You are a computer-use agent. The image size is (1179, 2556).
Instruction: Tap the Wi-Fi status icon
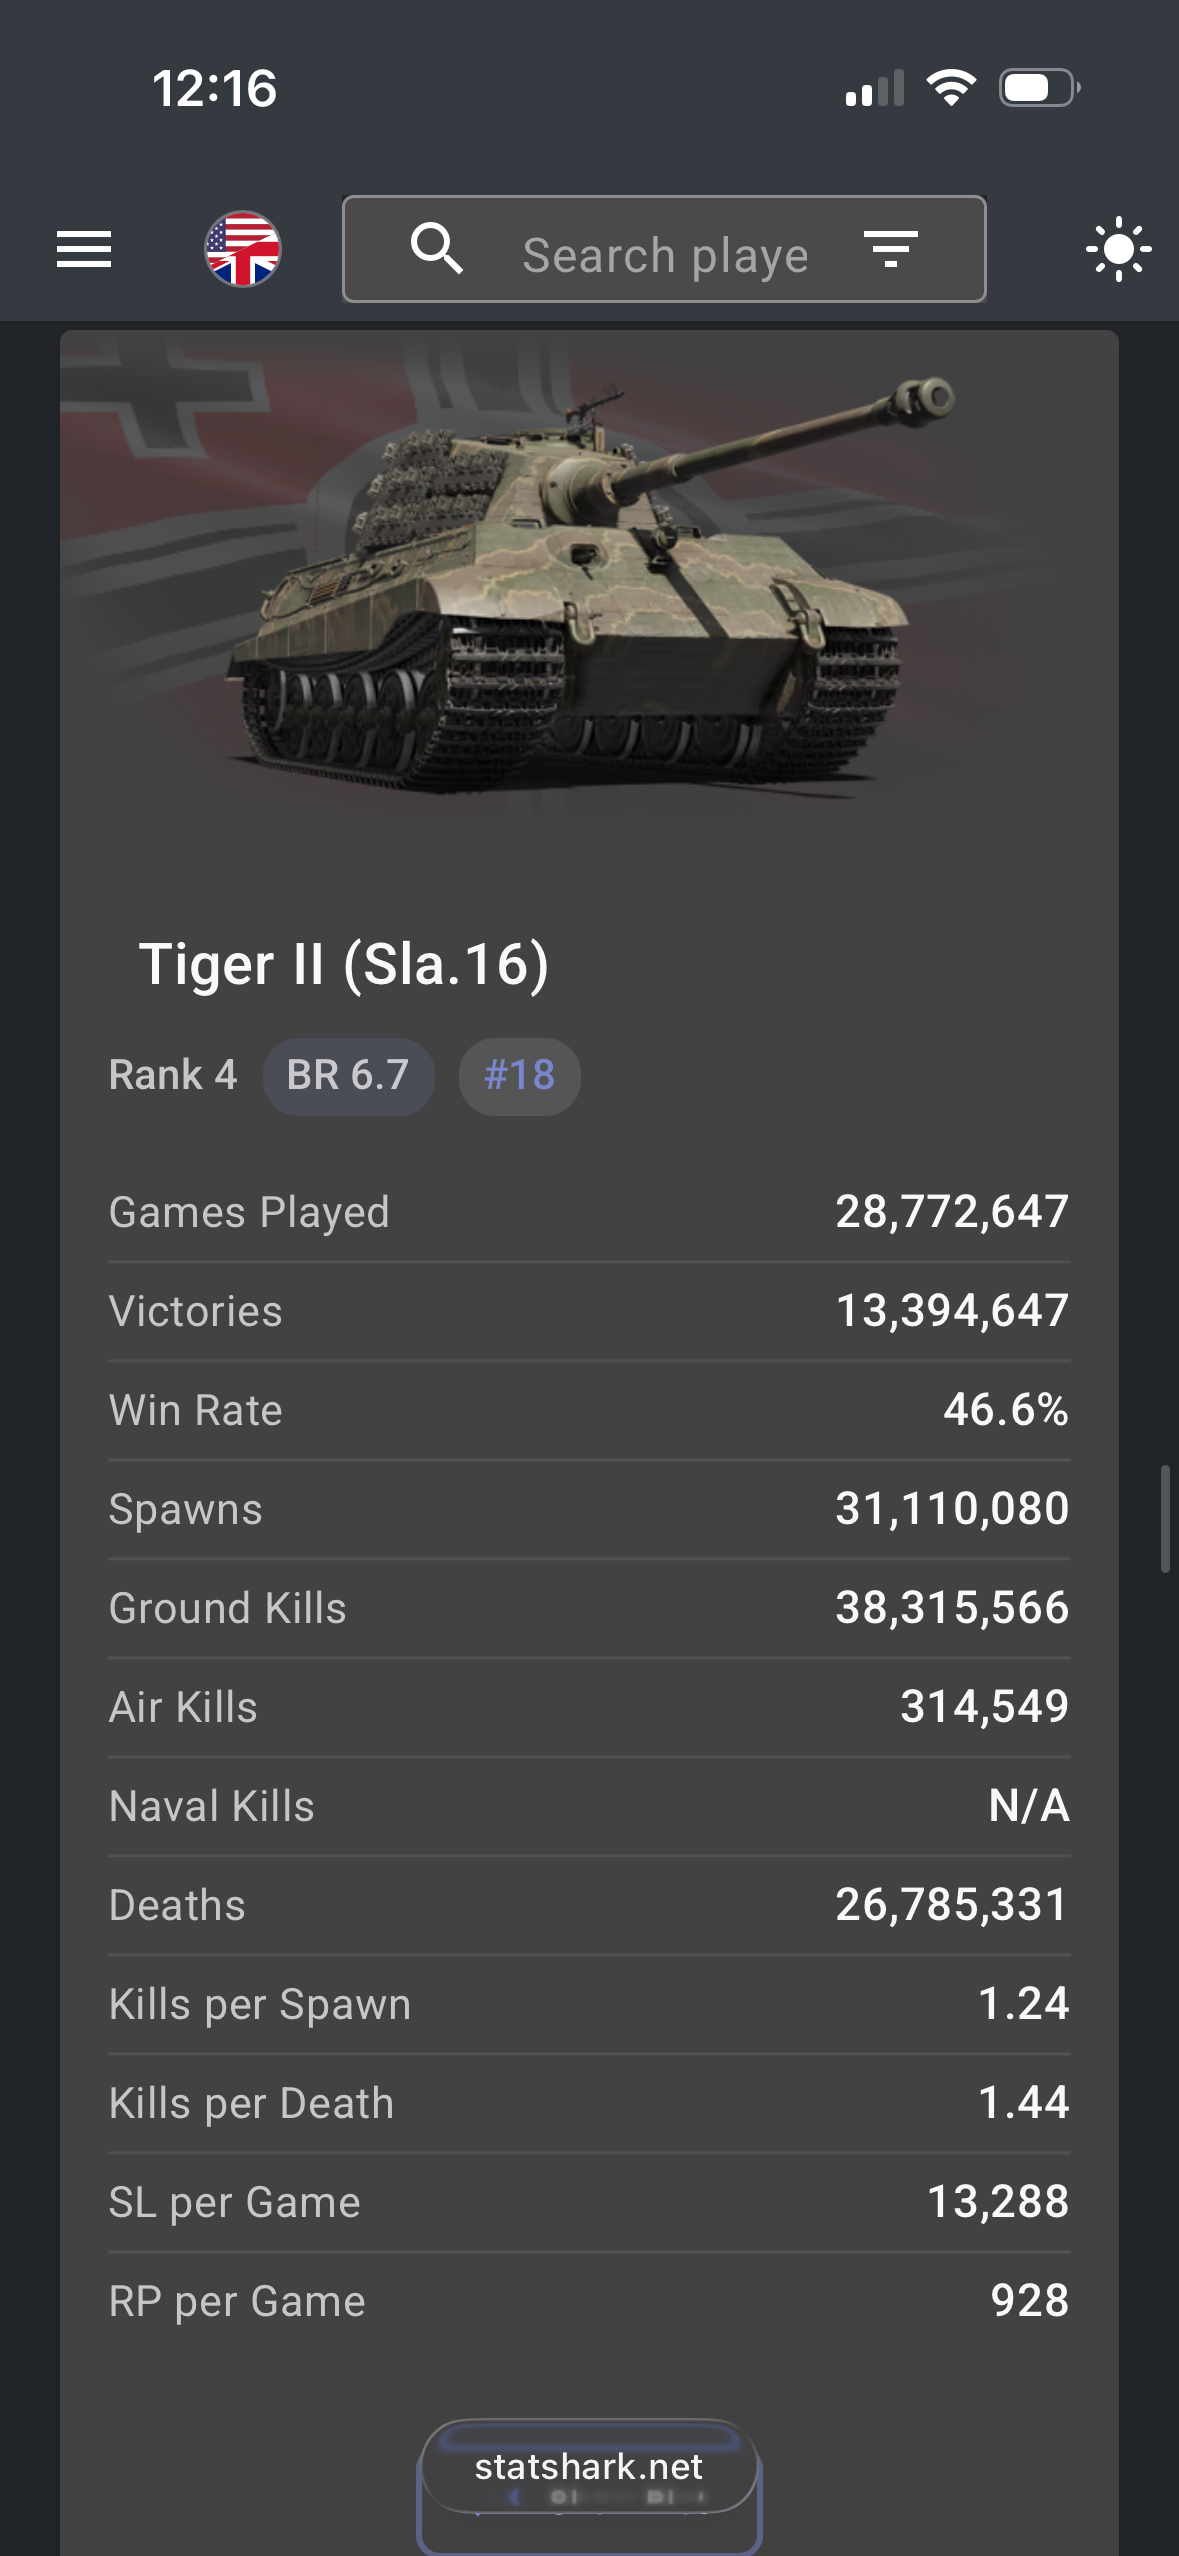(951, 88)
